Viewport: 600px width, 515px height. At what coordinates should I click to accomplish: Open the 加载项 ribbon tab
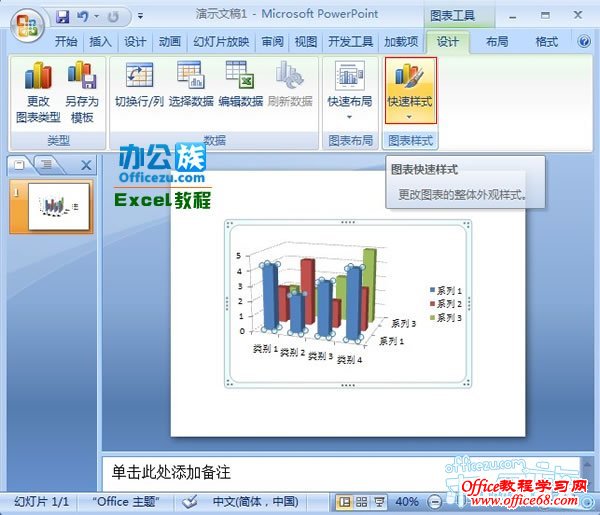[x=401, y=41]
